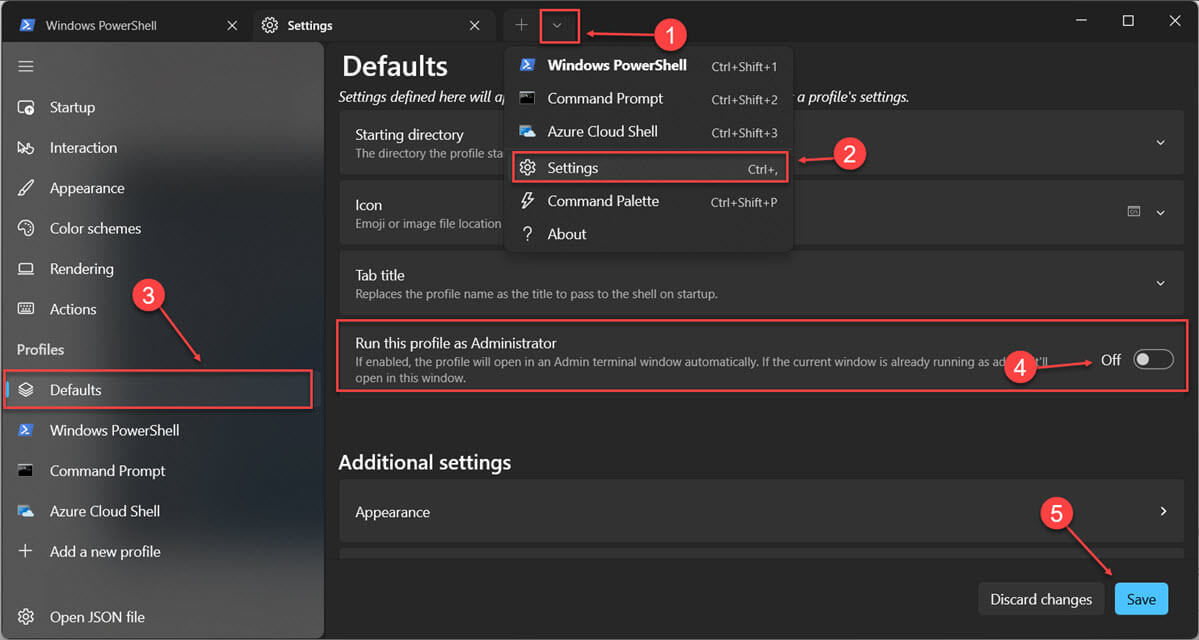Click the Ctrl+Shift+P shortcut text
The width and height of the screenshot is (1199, 640).
point(744,203)
